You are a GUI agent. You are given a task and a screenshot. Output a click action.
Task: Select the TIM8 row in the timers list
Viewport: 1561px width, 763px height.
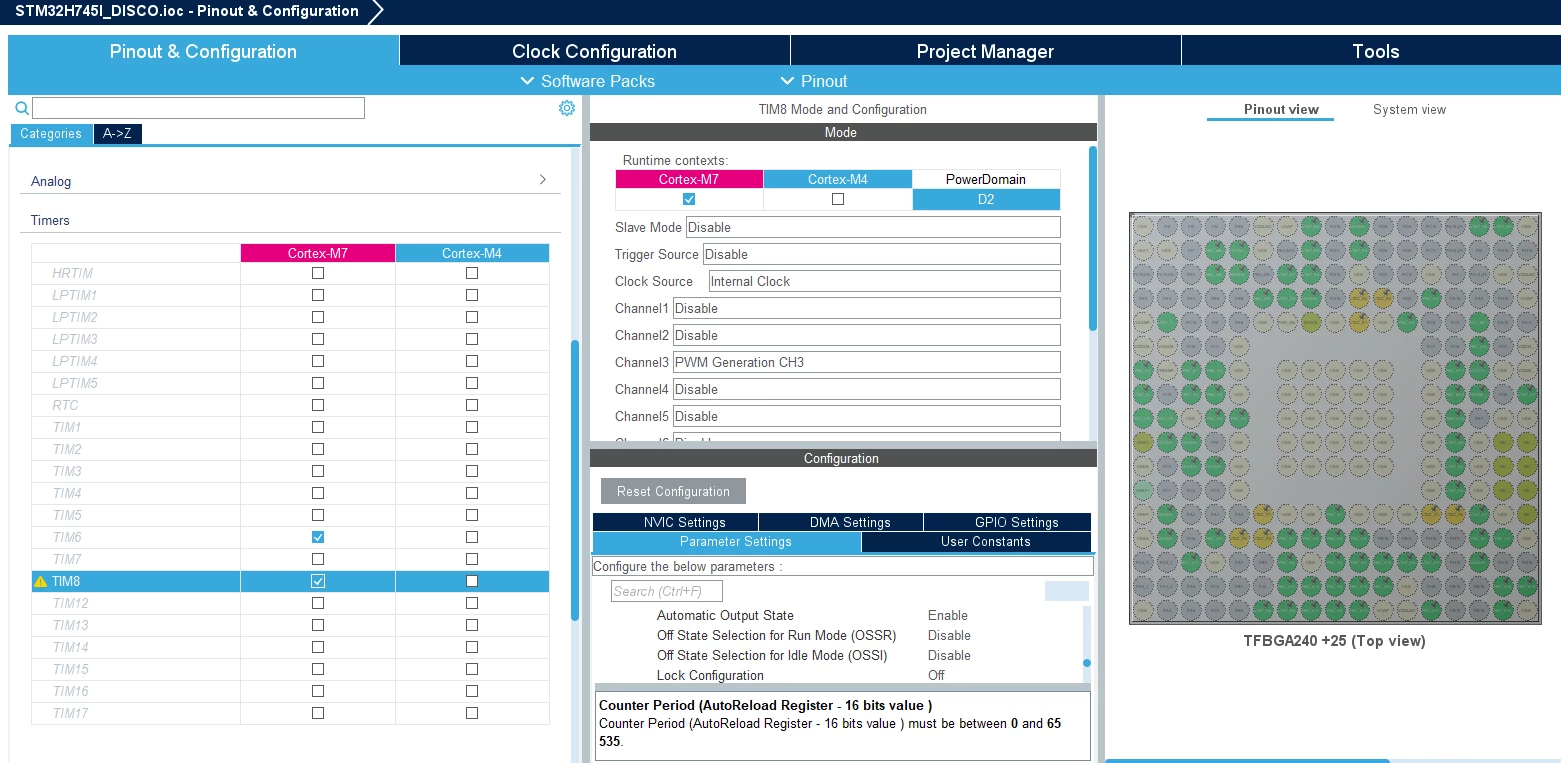click(x=290, y=581)
